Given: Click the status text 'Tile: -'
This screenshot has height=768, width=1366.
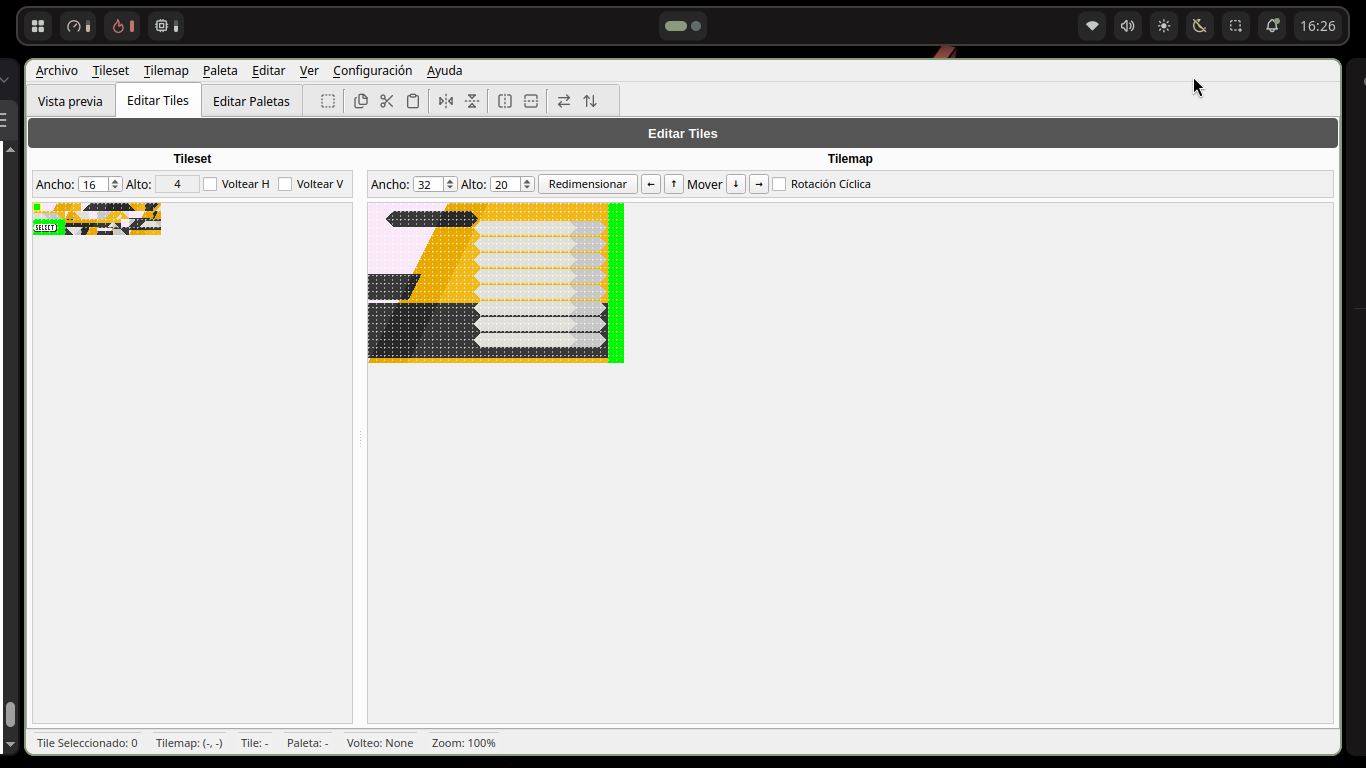Looking at the screenshot, I should click(x=254, y=743).
